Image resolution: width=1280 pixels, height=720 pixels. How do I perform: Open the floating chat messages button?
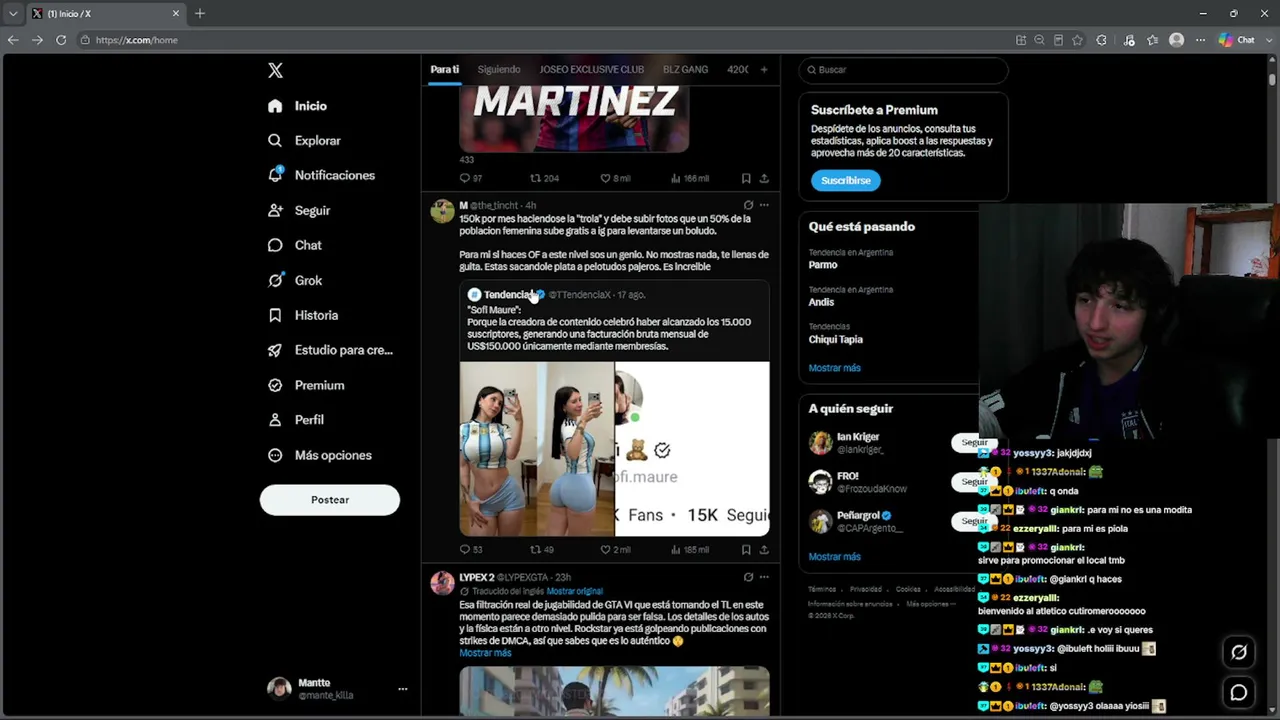pyautogui.click(x=1239, y=692)
